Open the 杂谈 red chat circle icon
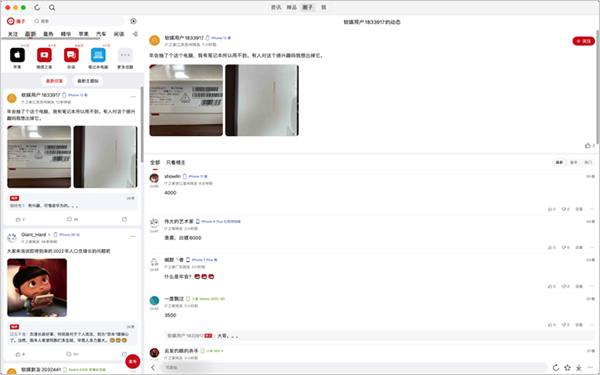This screenshot has width=600, height=375. (x=71, y=55)
